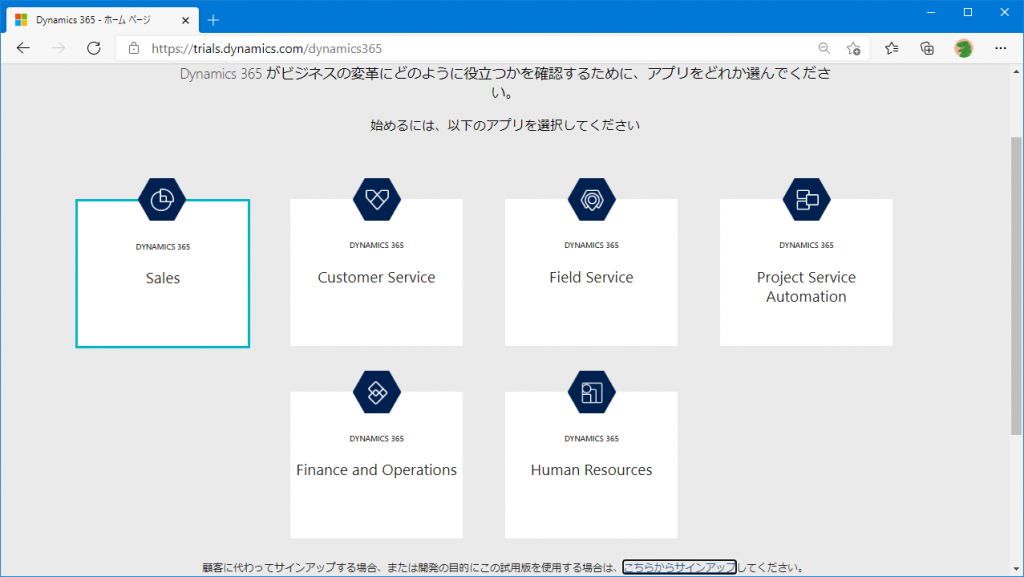Viewport: 1024px width, 577px height.
Task: Click the Customer Service heart icon
Action: click(x=377, y=199)
